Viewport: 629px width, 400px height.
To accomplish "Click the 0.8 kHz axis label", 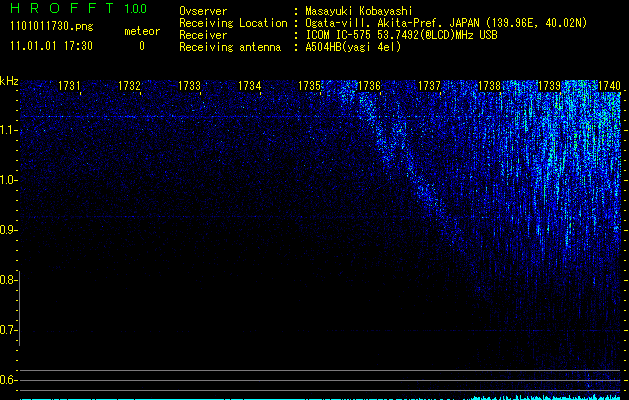I will [8, 280].
